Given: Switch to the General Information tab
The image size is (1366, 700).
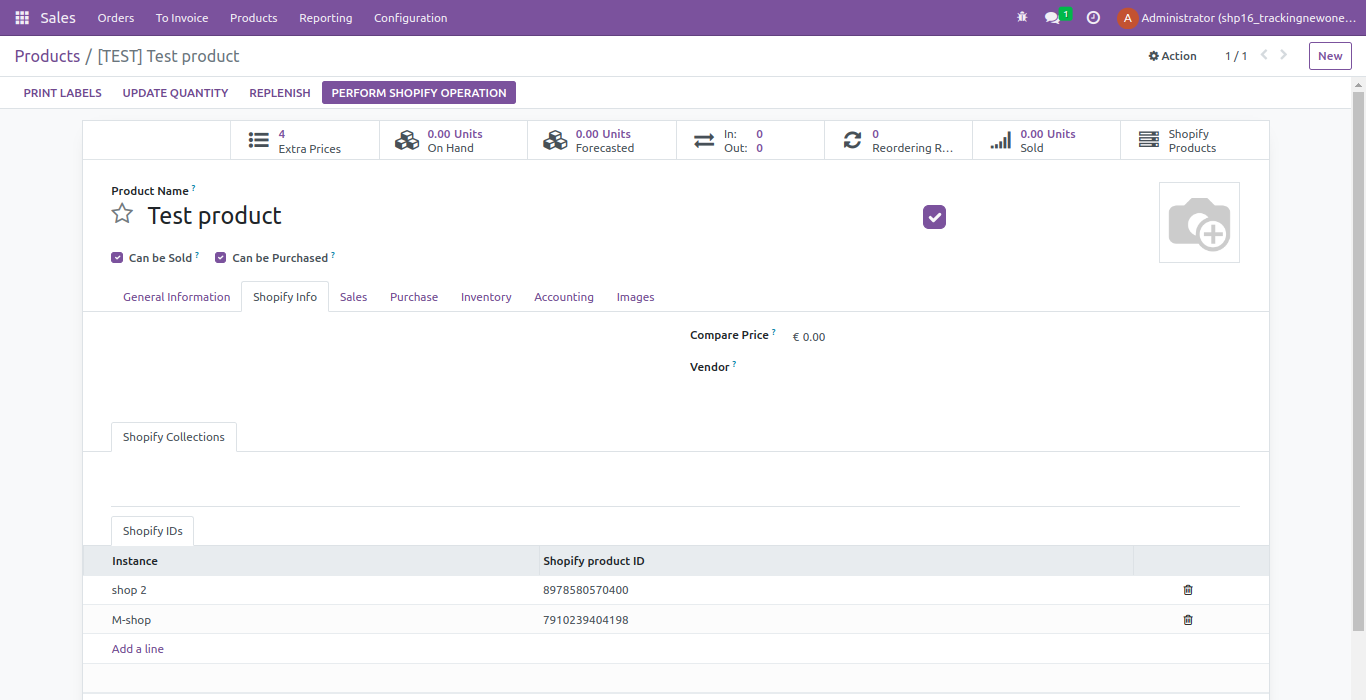Looking at the screenshot, I should (176, 297).
